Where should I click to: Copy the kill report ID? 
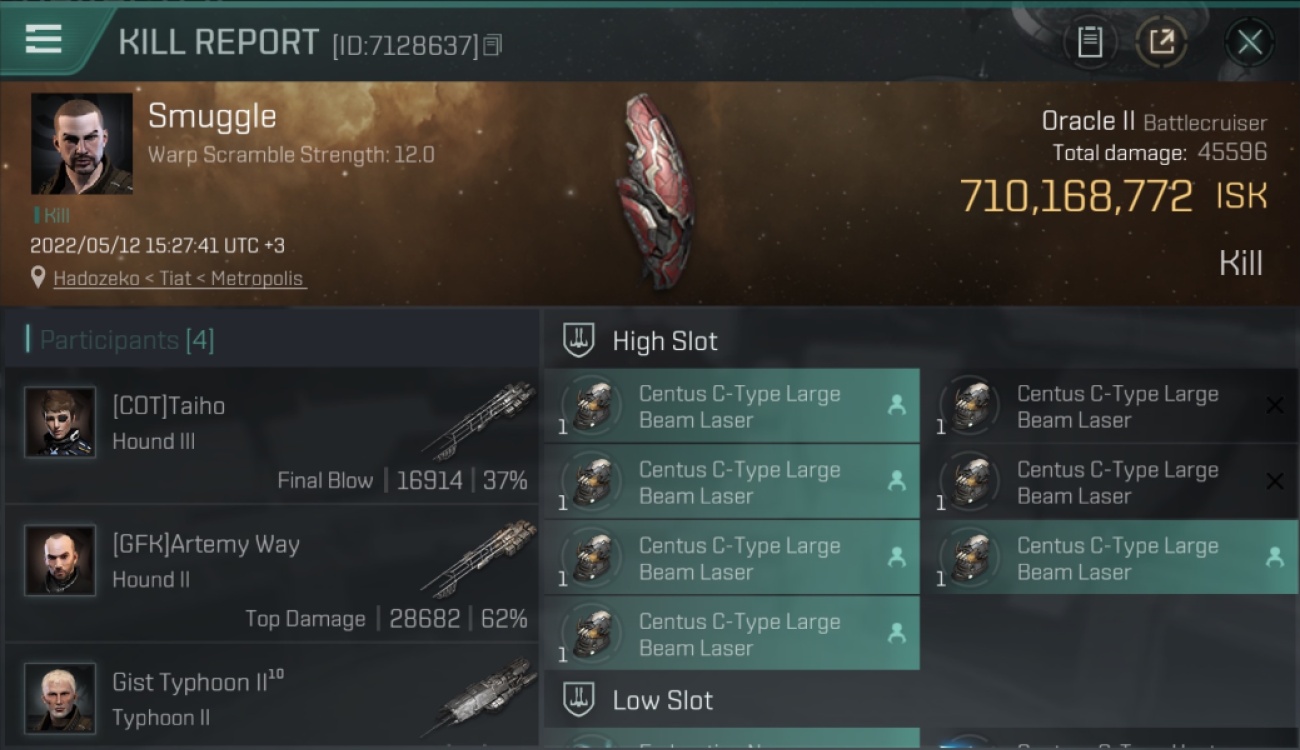[x=492, y=45]
